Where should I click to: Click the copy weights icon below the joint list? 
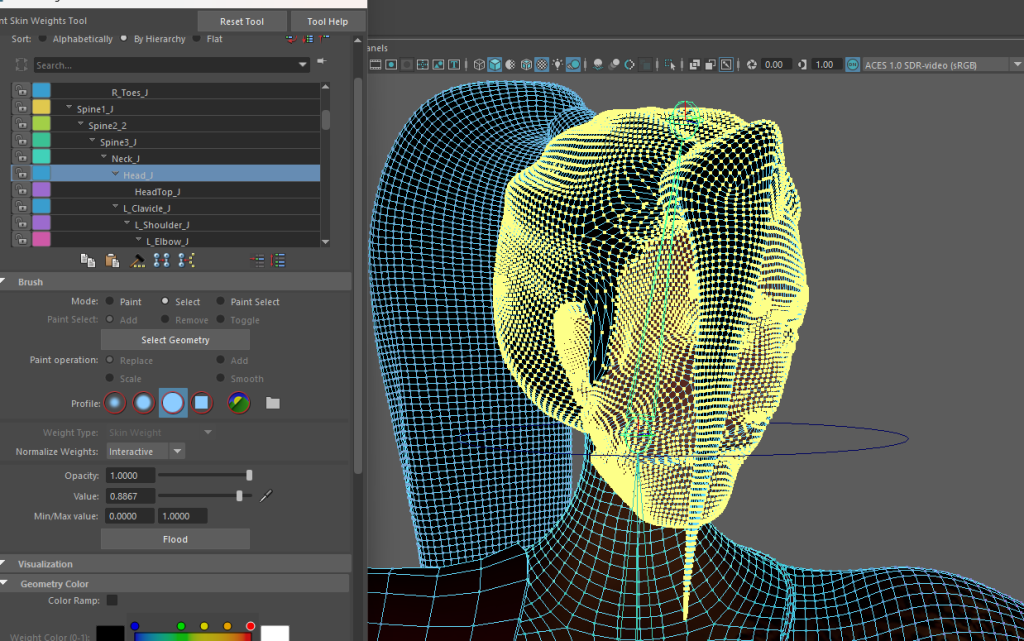click(x=88, y=260)
